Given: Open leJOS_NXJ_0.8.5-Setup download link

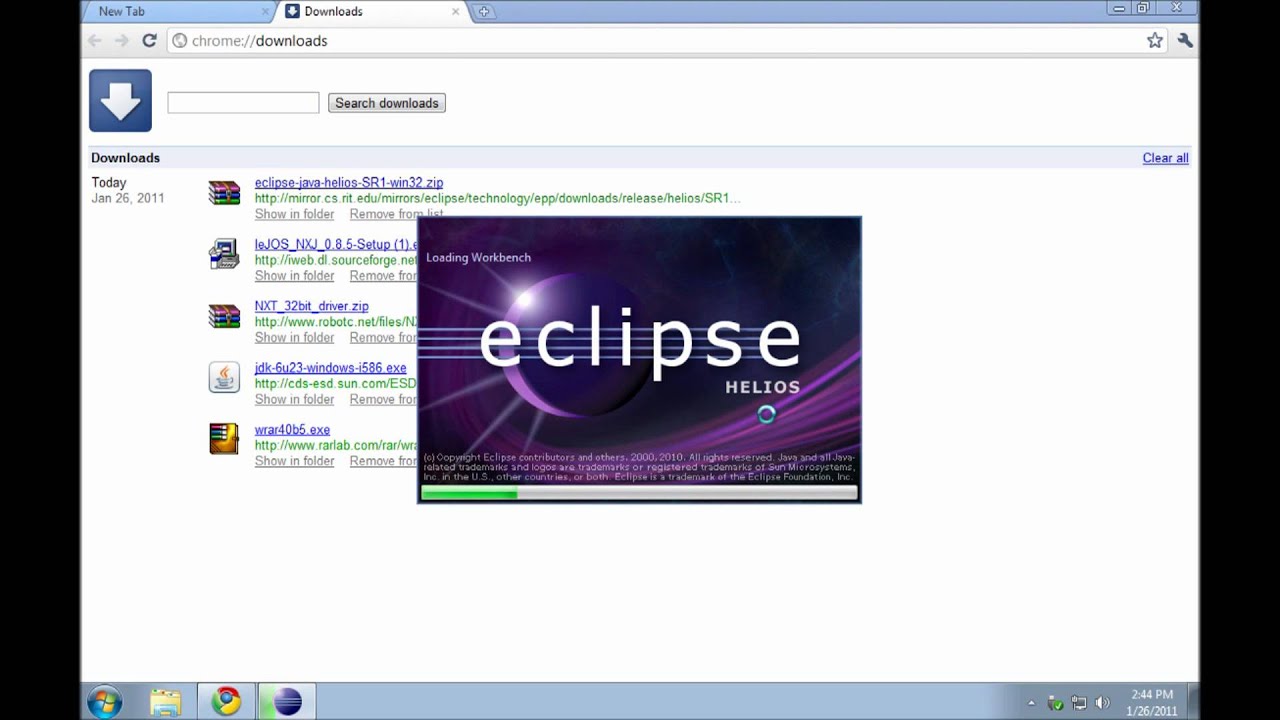Looking at the screenshot, I should (336, 244).
